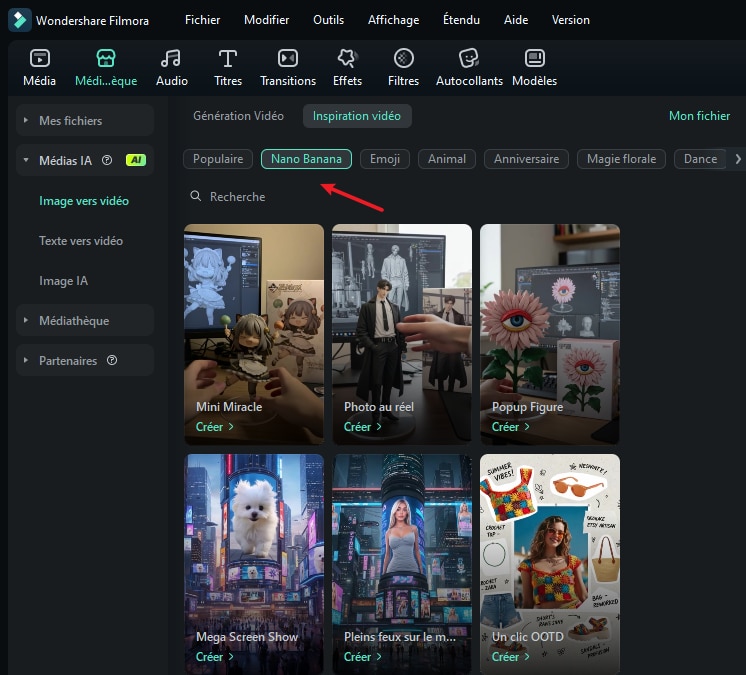Open the Version menu
Viewport: 746px width, 675px height.
570,20
